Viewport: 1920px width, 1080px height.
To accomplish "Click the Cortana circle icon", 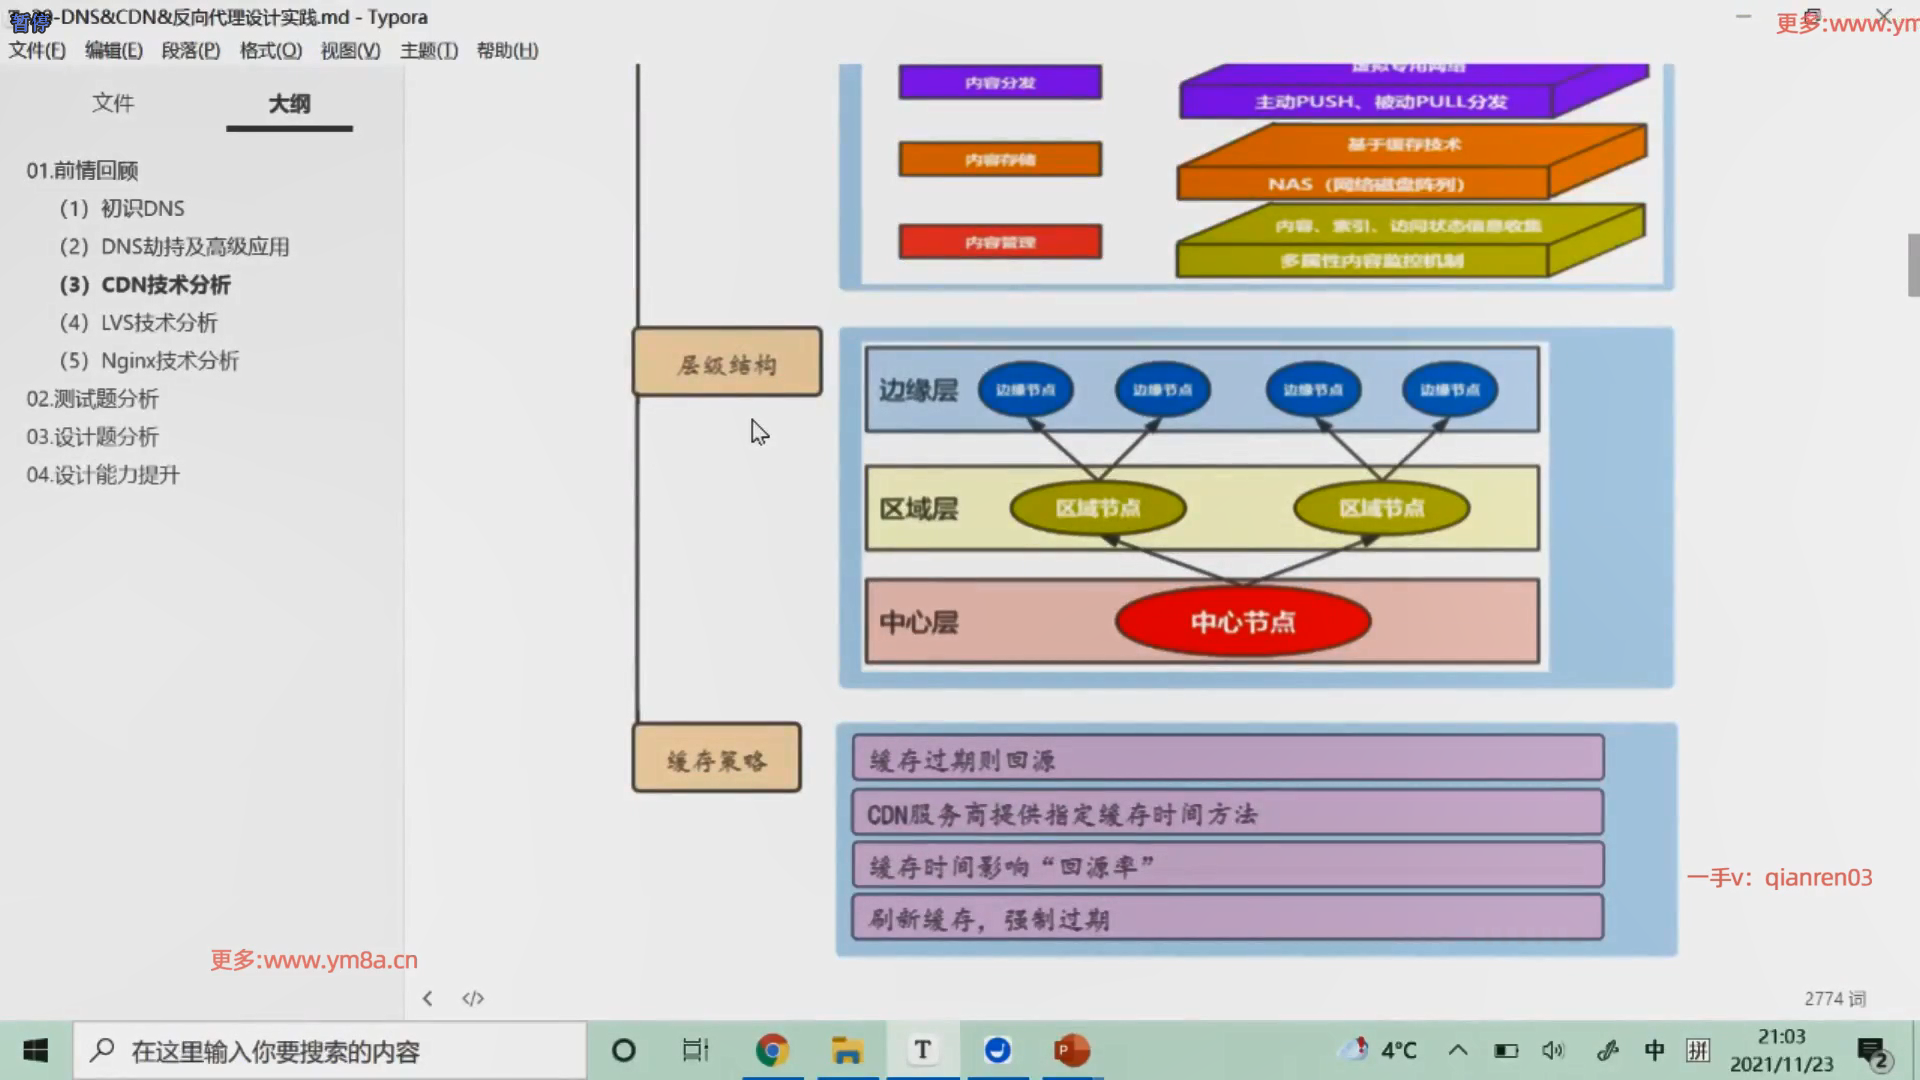I will point(623,1050).
